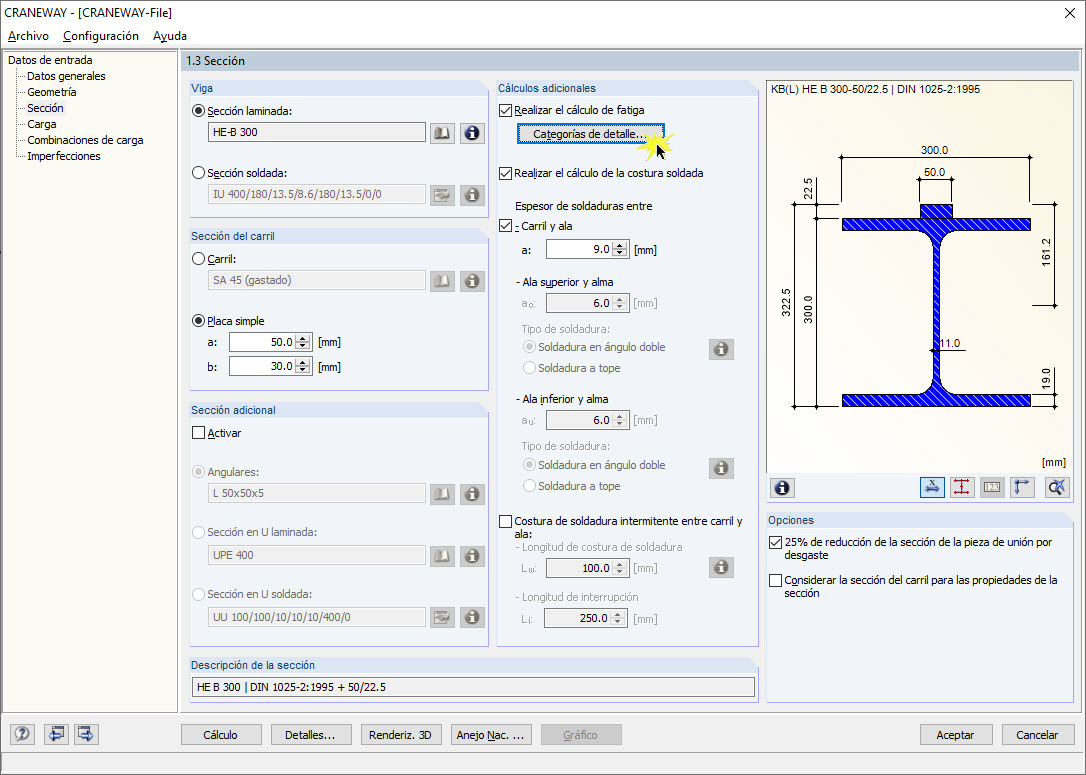Select Sección laminada radio option
The width and height of the screenshot is (1086, 775).
[199, 111]
